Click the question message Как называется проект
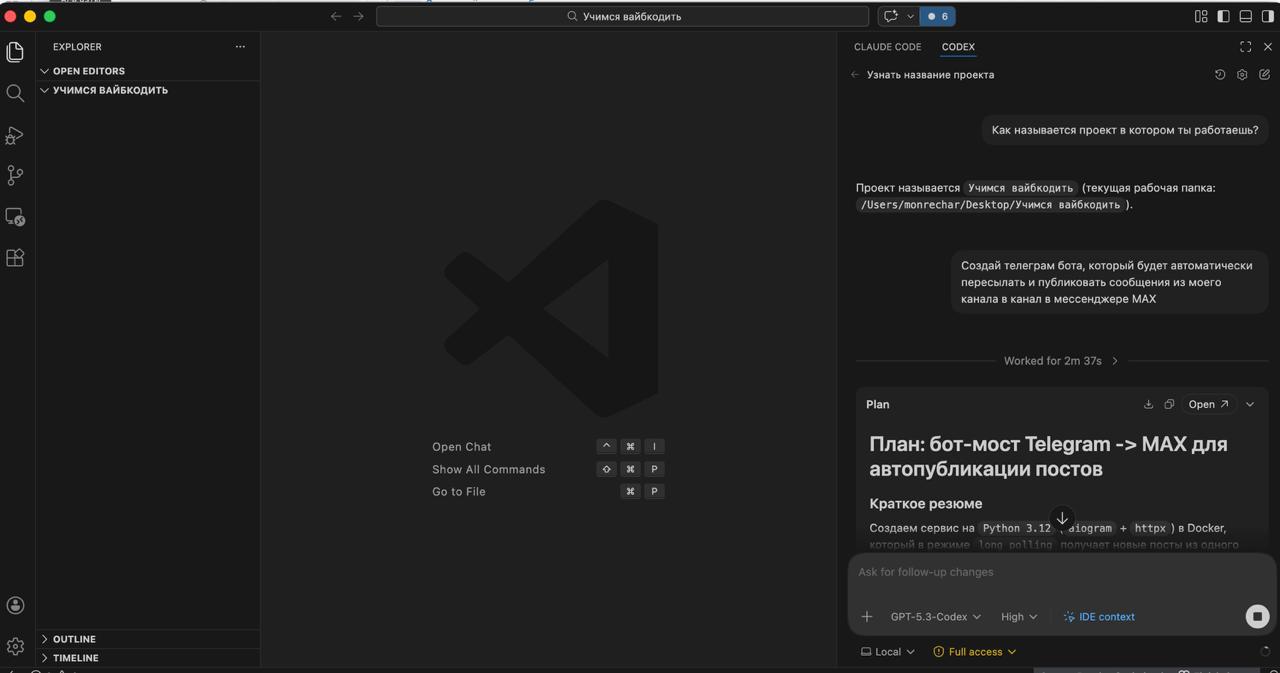The image size is (1280, 673). click(1125, 130)
